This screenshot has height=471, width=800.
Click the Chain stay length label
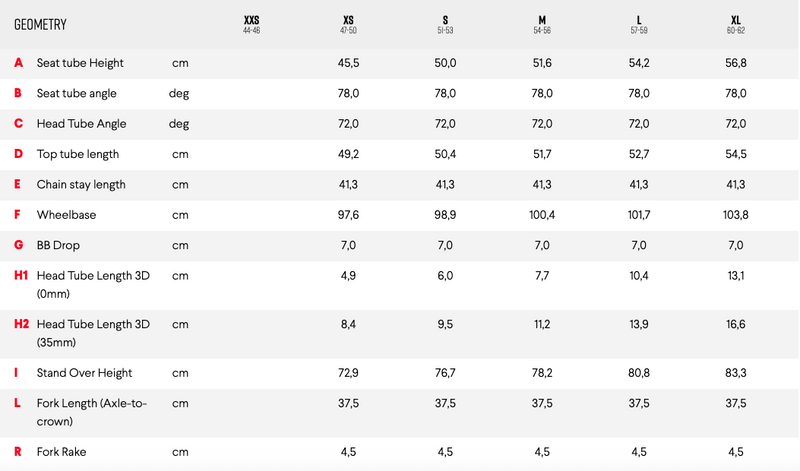point(81,185)
